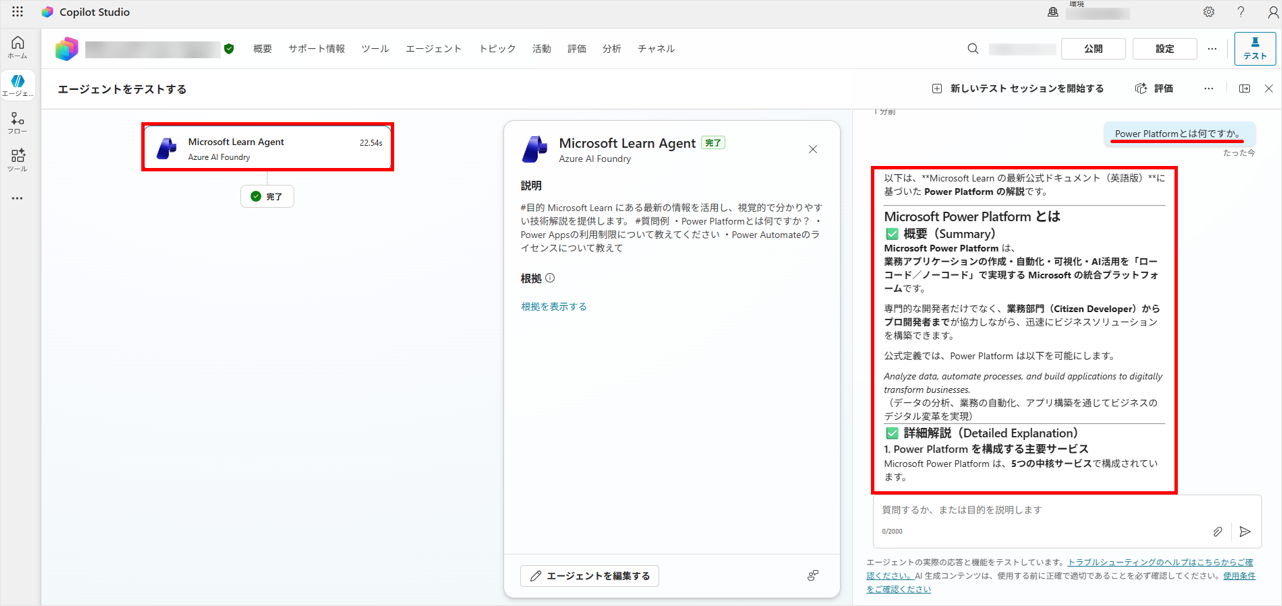Go to Home in left sidebar
Image resolution: width=1282 pixels, height=606 pixels.
[17, 47]
